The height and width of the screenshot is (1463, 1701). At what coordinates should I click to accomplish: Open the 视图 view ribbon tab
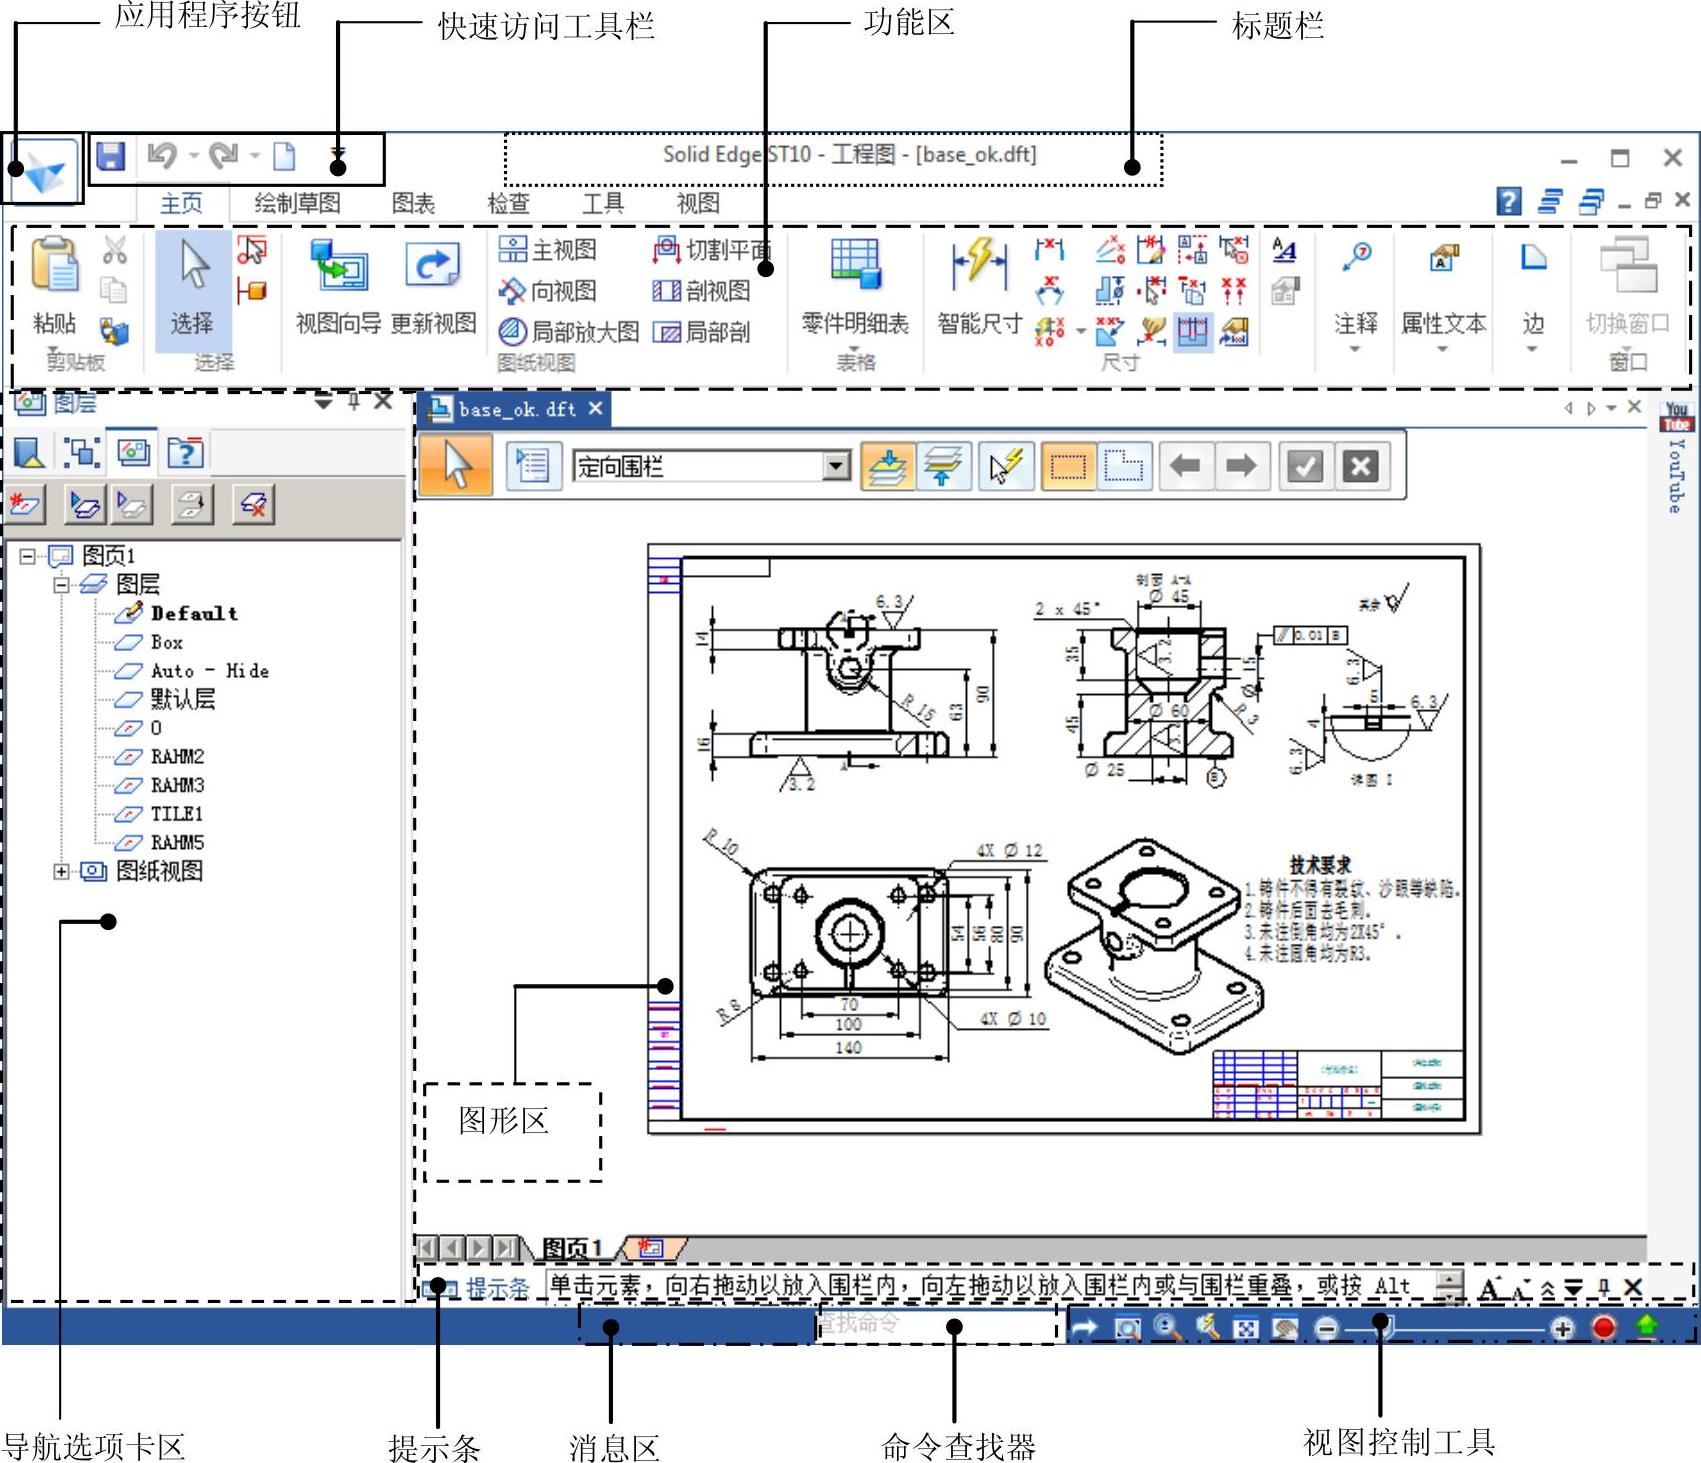point(698,203)
